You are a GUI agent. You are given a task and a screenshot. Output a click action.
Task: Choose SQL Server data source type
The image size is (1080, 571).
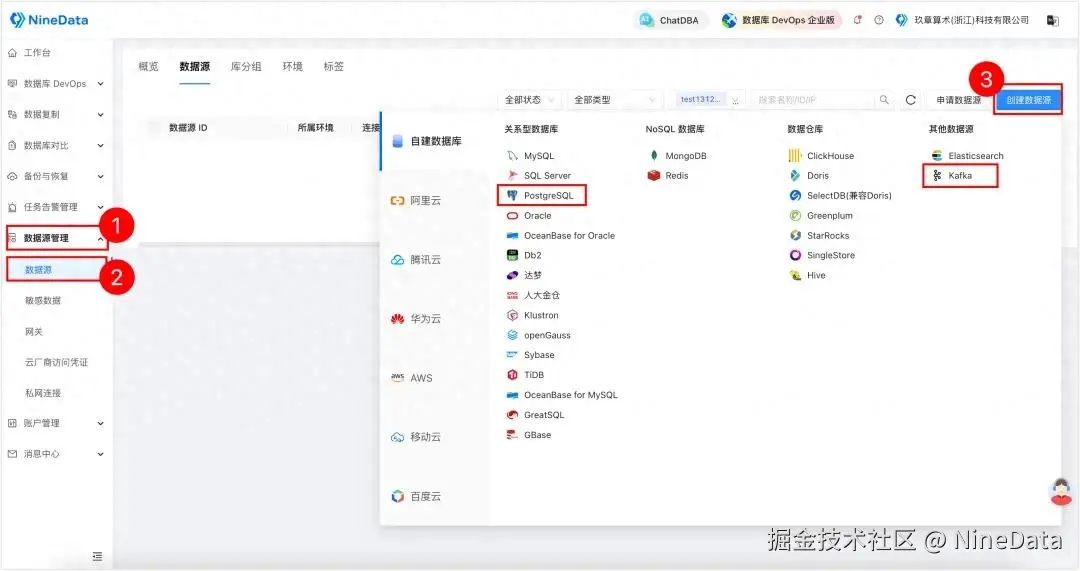point(539,176)
